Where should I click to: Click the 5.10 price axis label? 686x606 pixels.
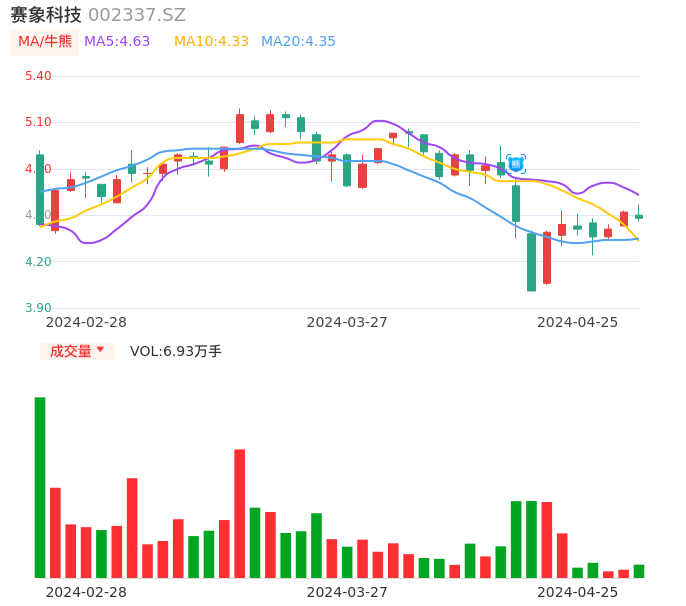38,122
